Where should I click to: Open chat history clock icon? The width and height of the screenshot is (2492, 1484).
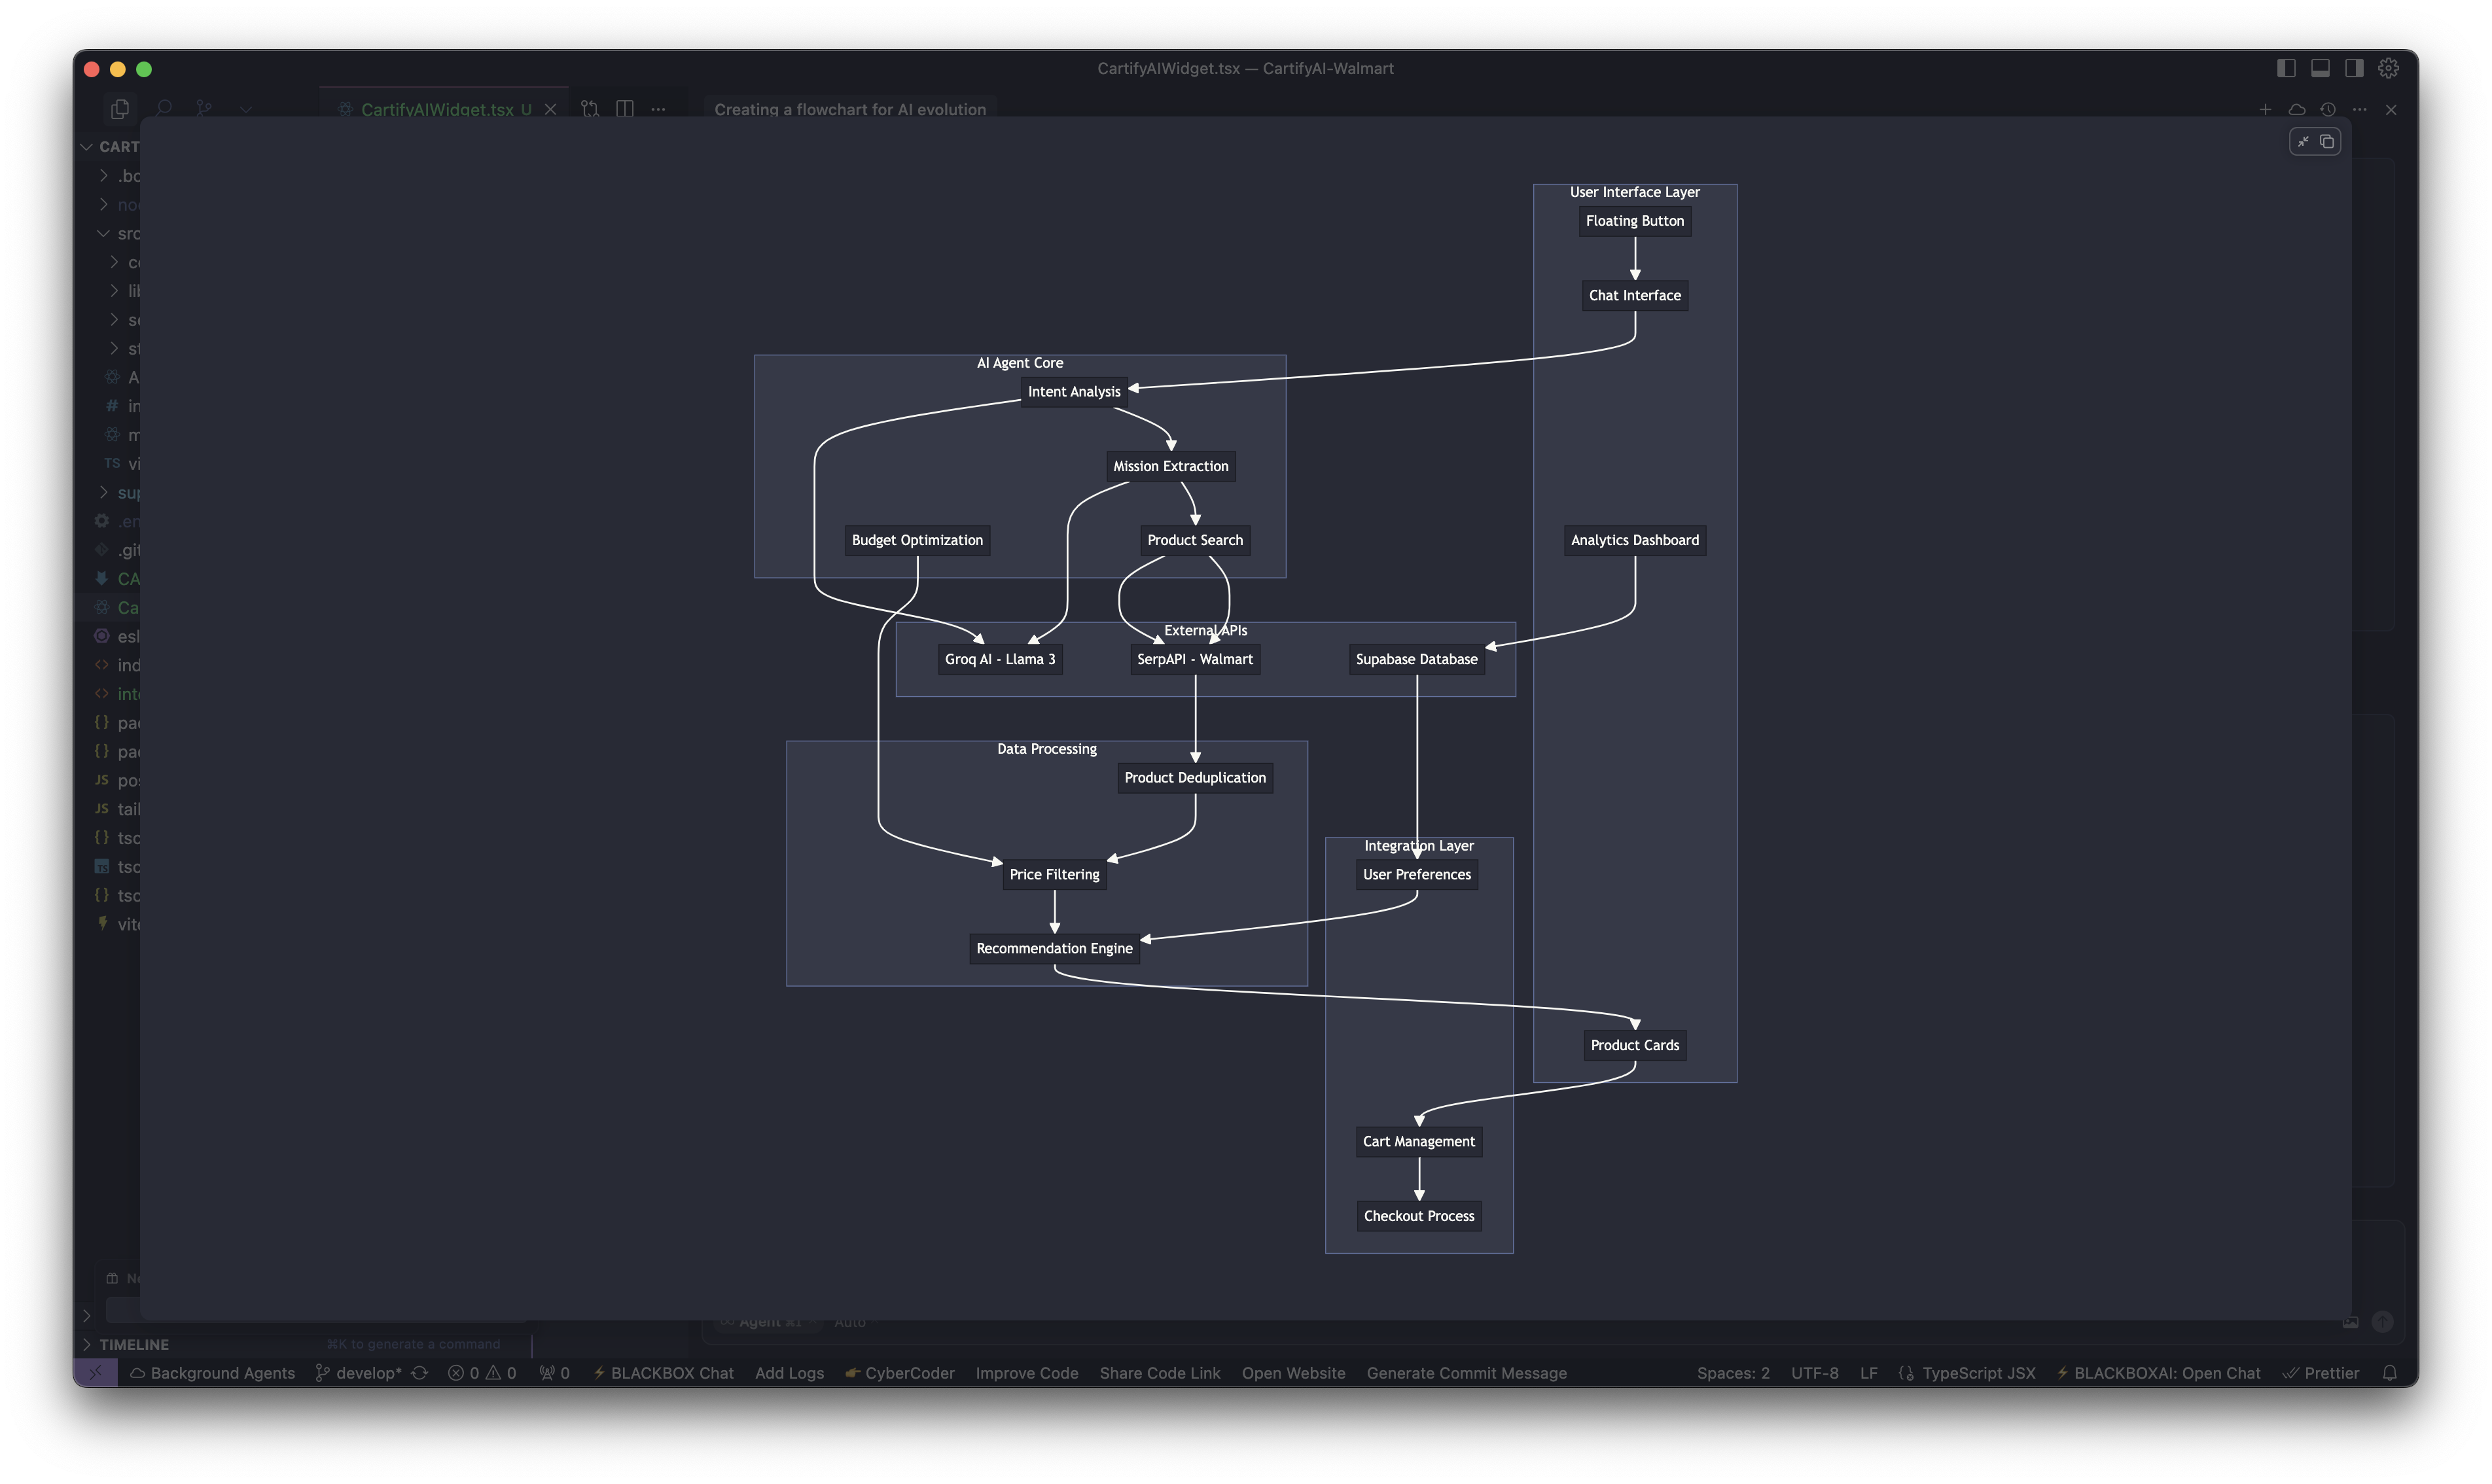[x=2328, y=109]
